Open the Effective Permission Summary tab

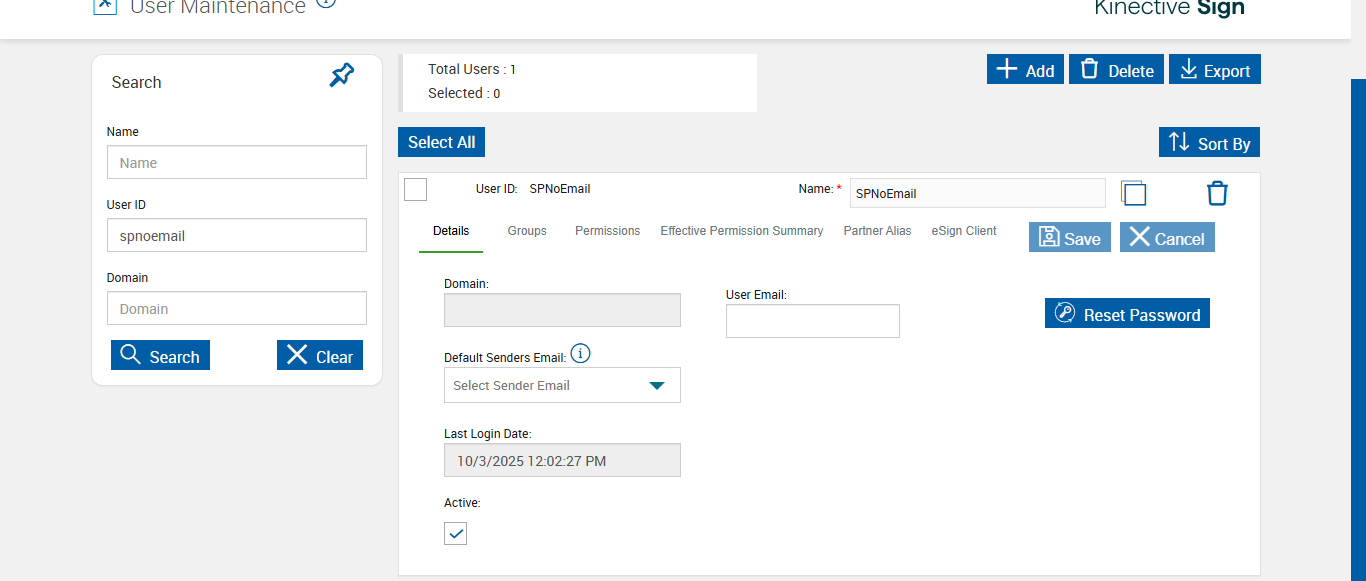741,231
